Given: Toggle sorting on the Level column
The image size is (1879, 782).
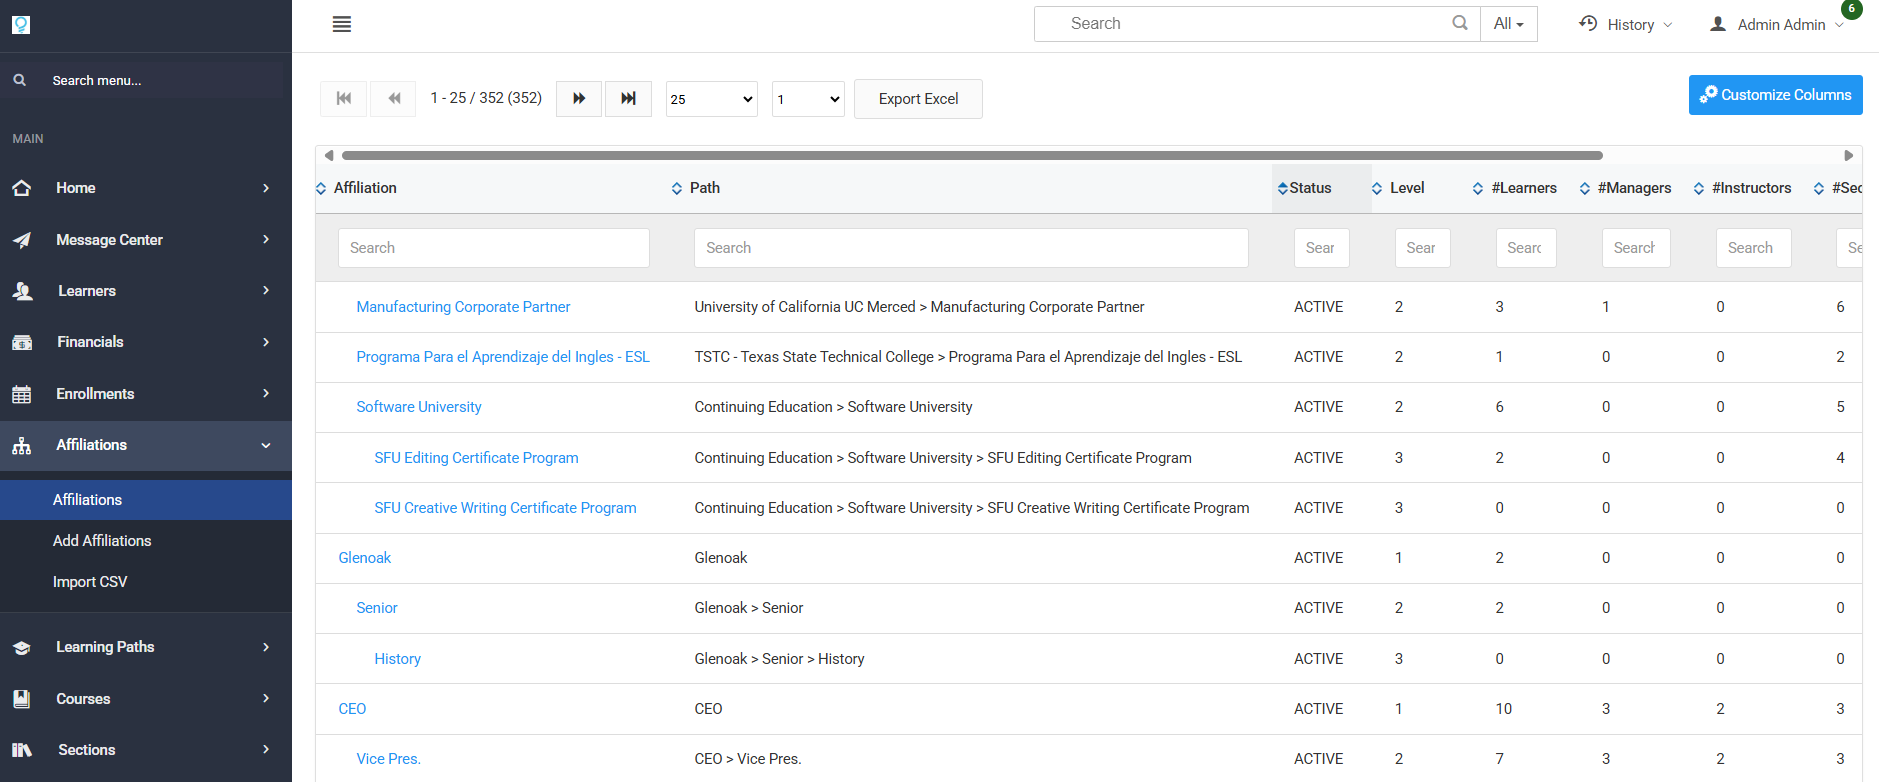Looking at the screenshot, I should click(1406, 188).
